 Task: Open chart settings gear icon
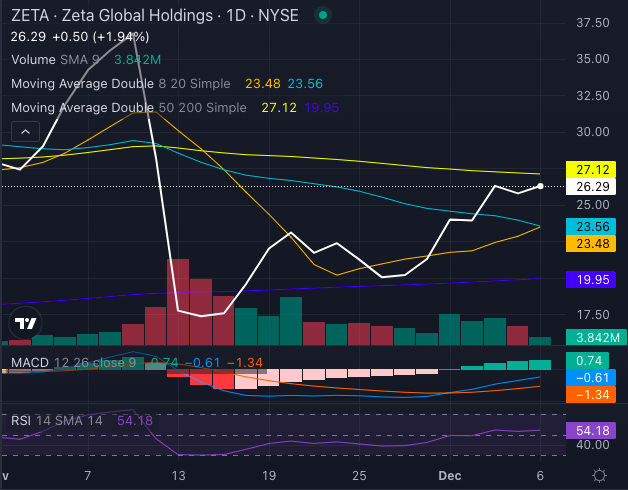[x=598, y=474]
